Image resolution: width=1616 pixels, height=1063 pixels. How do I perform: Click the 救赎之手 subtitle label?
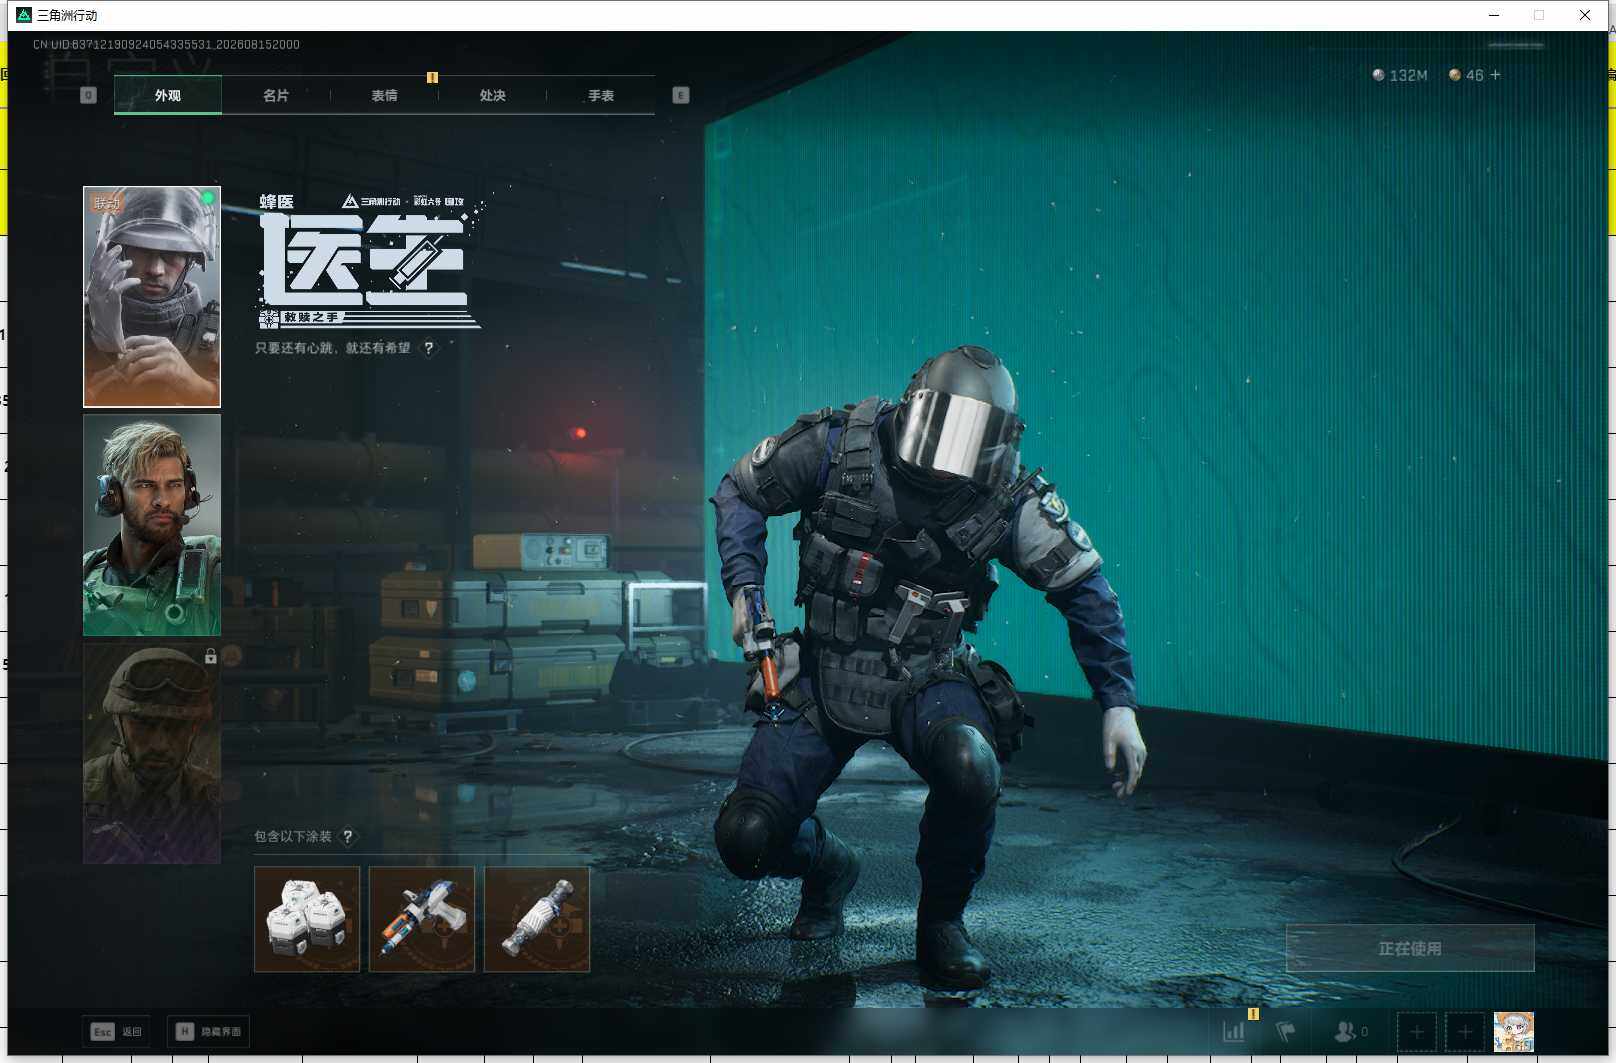tap(311, 317)
